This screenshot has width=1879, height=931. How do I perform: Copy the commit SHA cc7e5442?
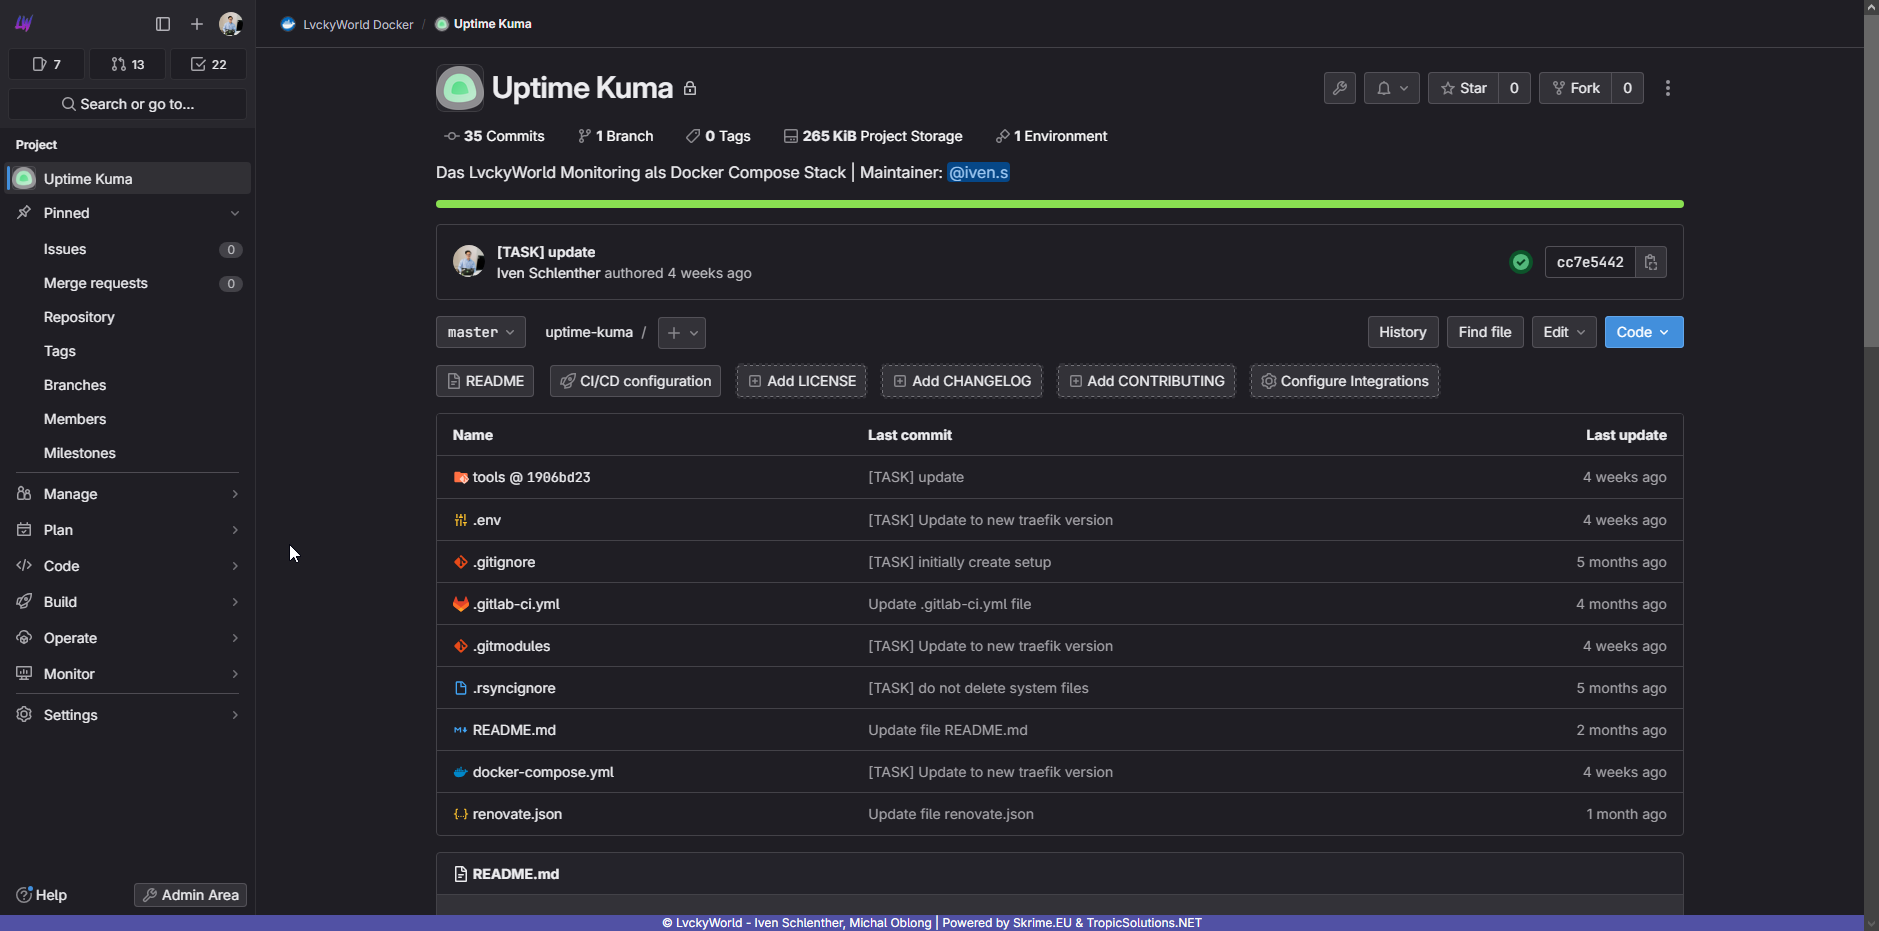[1650, 262]
